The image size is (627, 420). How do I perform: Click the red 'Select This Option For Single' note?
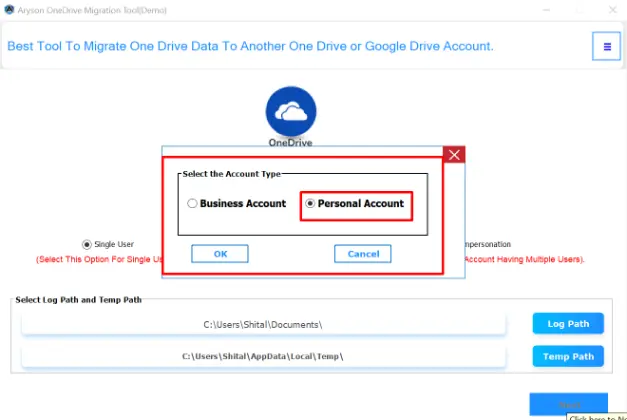click(x=100, y=259)
